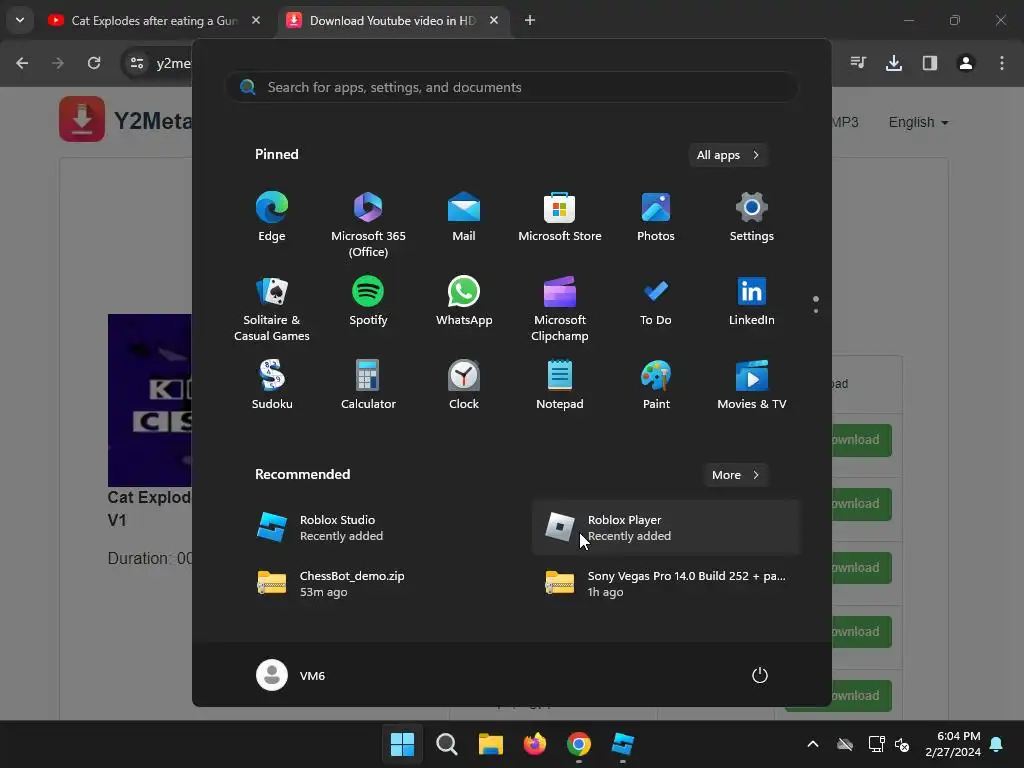Image resolution: width=1024 pixels, height=768 pixels.
Task: Click the Y2Meta logo on the page
Action: pyautogui.click(x=82, y=119)
